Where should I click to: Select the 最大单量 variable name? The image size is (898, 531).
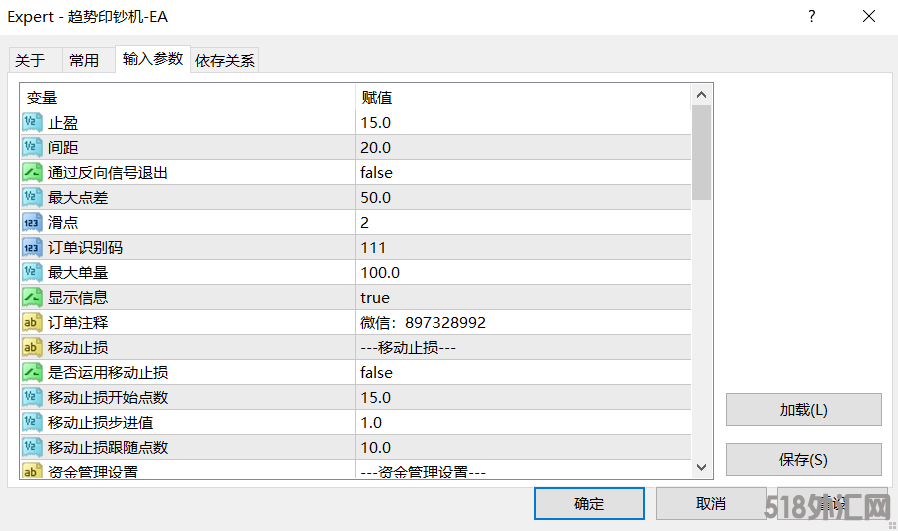78,273
